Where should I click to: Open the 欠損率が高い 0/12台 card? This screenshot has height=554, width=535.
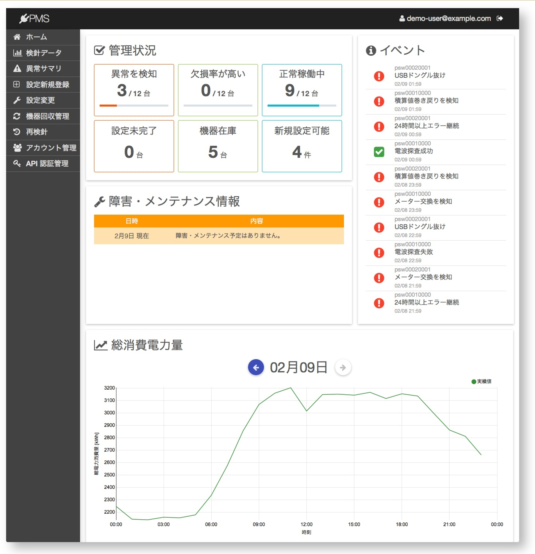[218, 90]
